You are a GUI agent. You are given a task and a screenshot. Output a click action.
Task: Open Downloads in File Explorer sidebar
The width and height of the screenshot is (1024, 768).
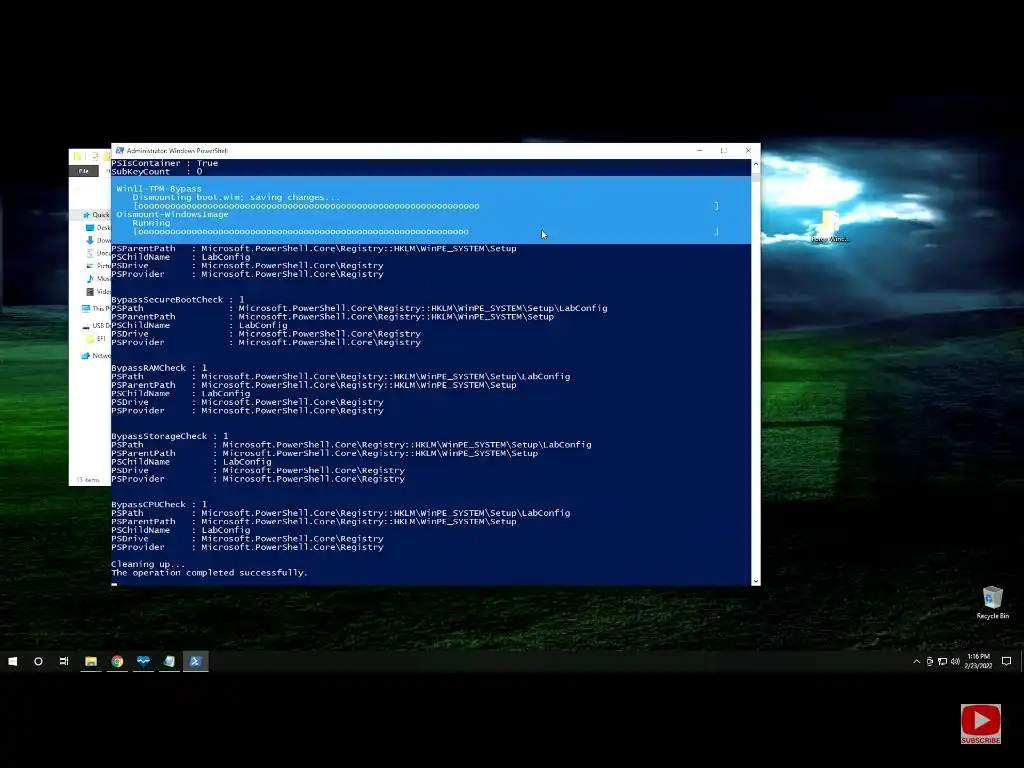[x=98, y=240]
